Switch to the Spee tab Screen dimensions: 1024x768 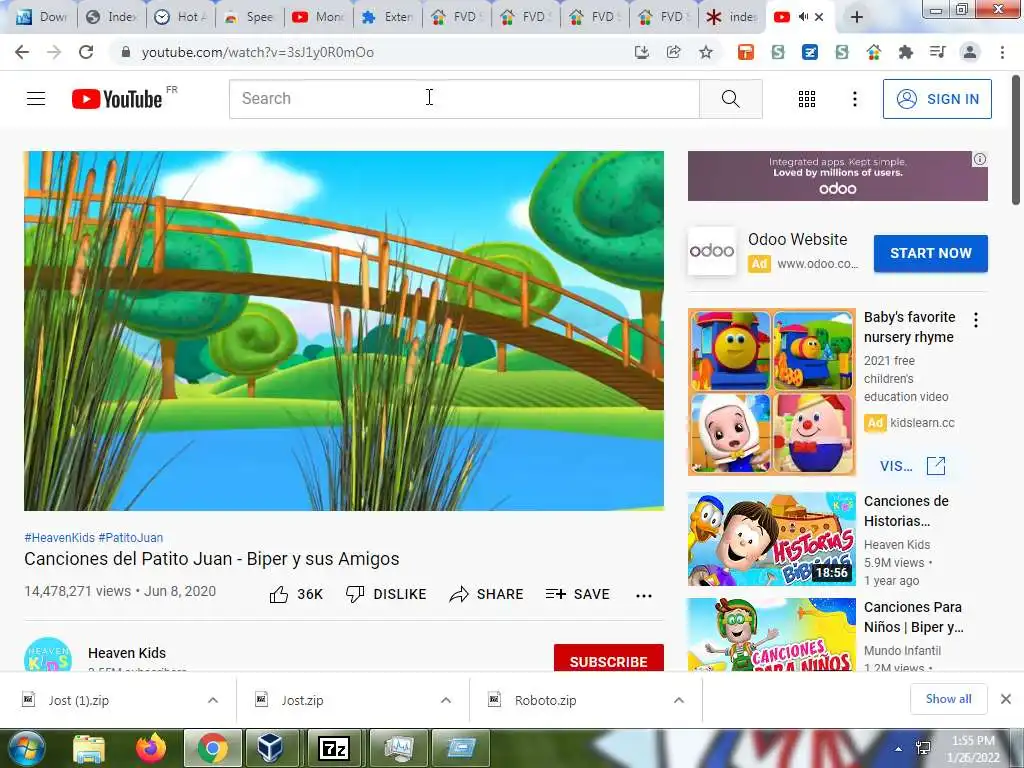(x=249, y=17)
